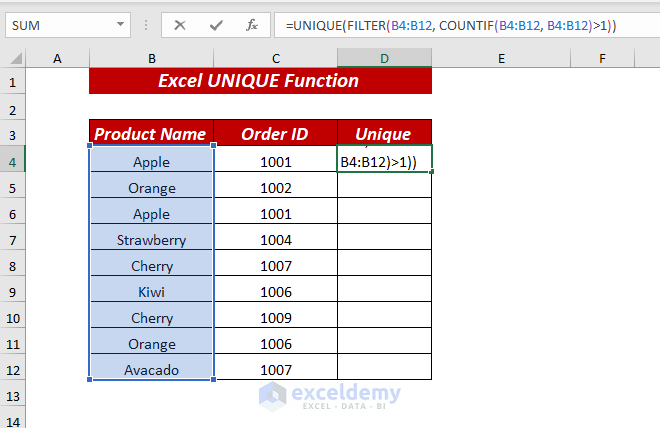660x428 pixels.
Task: Click empty cell D8 under Unique
Action: tap(384, 263)
